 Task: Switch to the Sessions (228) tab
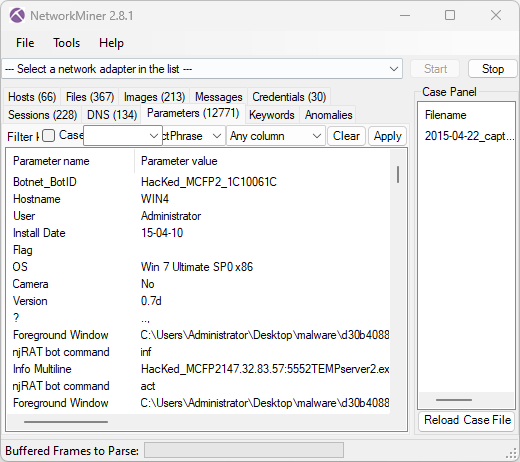pos(43,115)
